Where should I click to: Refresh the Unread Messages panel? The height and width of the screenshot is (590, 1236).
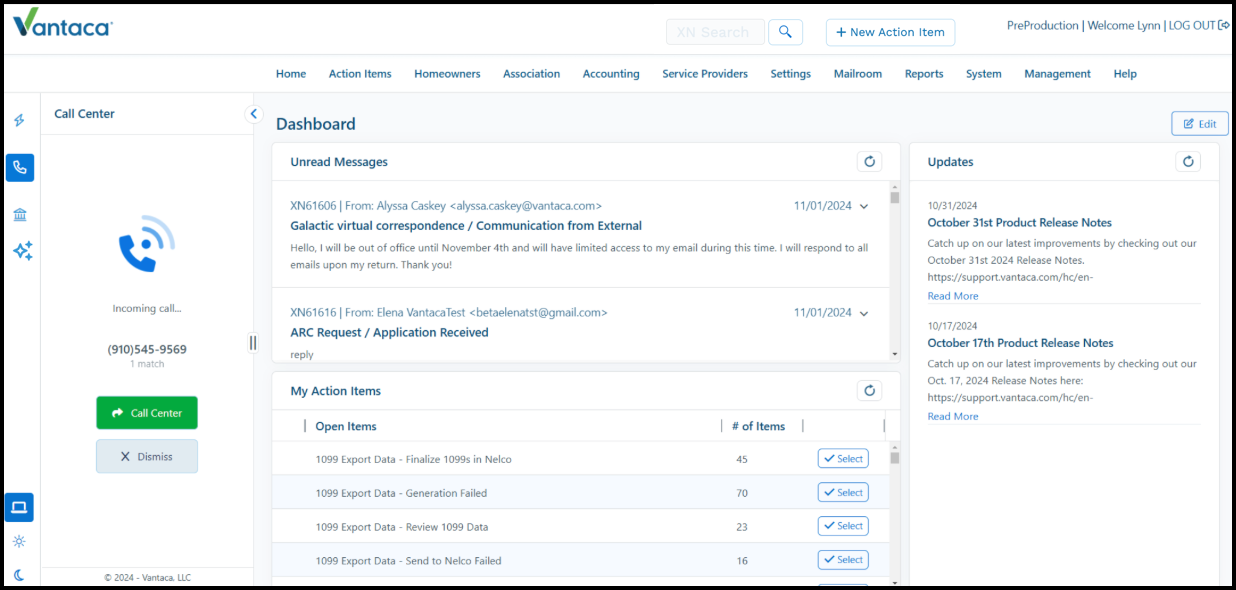point(869,162)
